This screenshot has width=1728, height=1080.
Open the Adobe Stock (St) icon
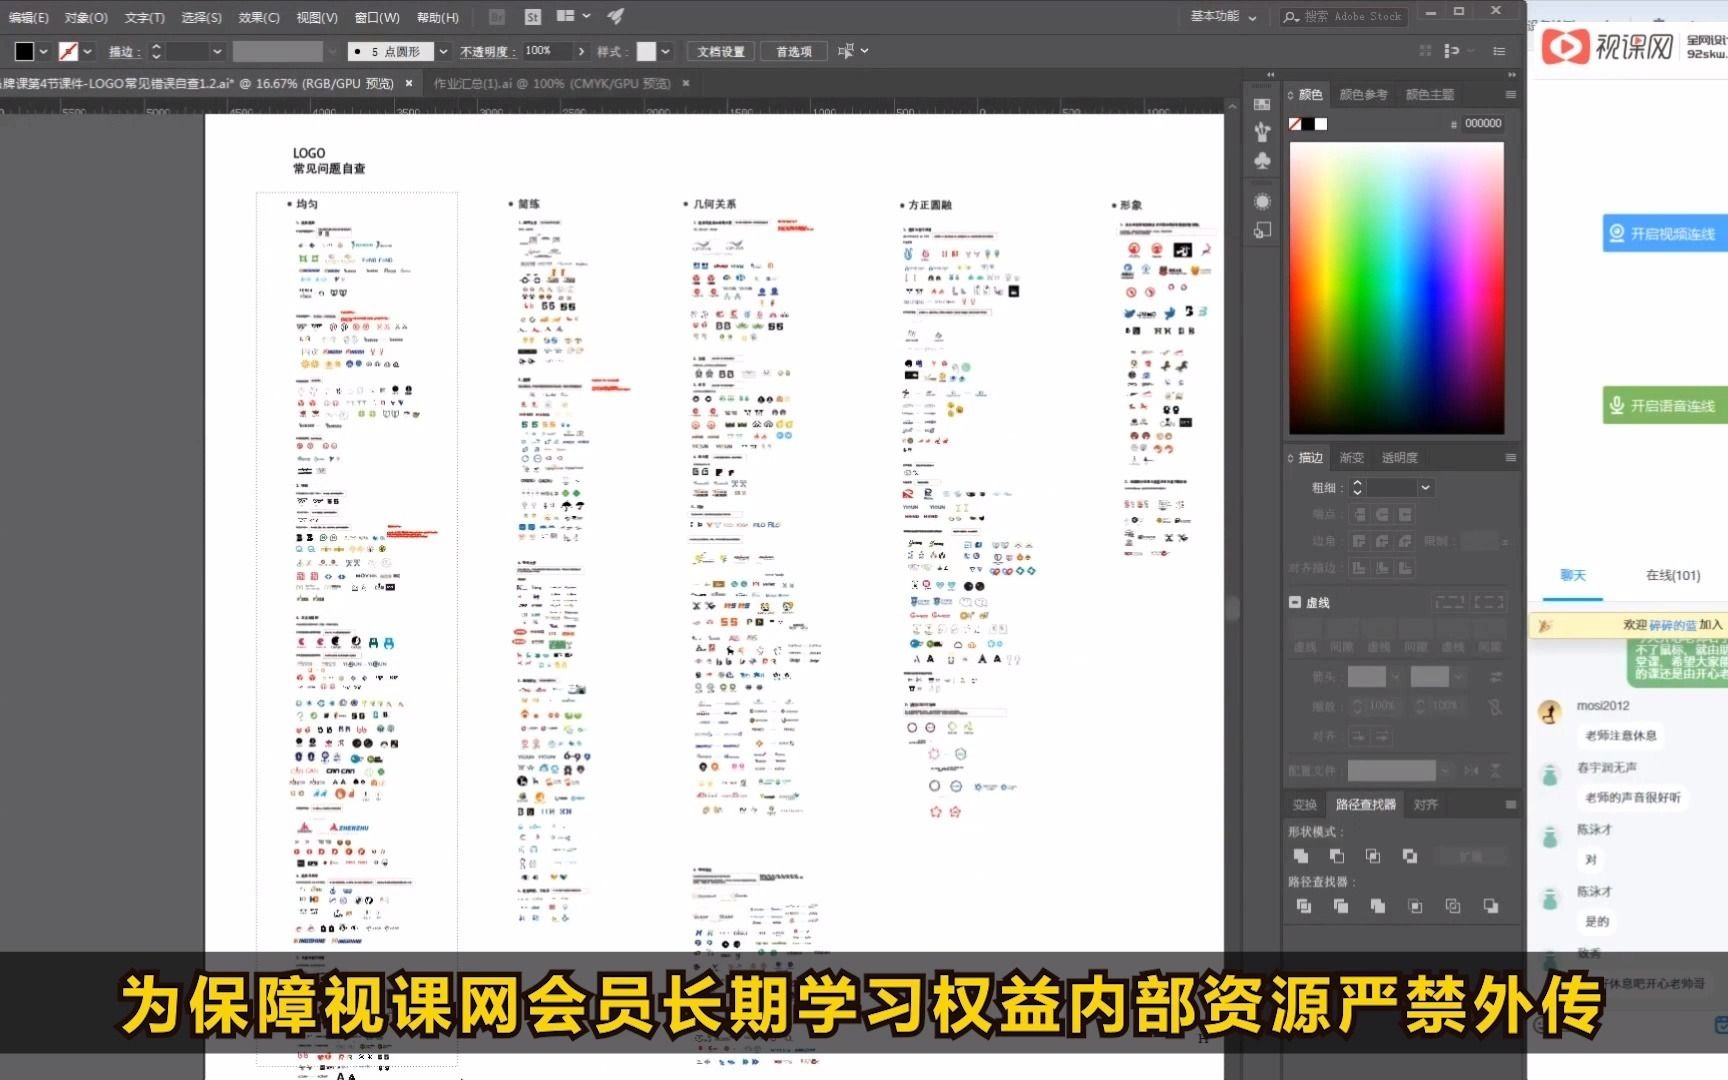click(x=532, y=17)
